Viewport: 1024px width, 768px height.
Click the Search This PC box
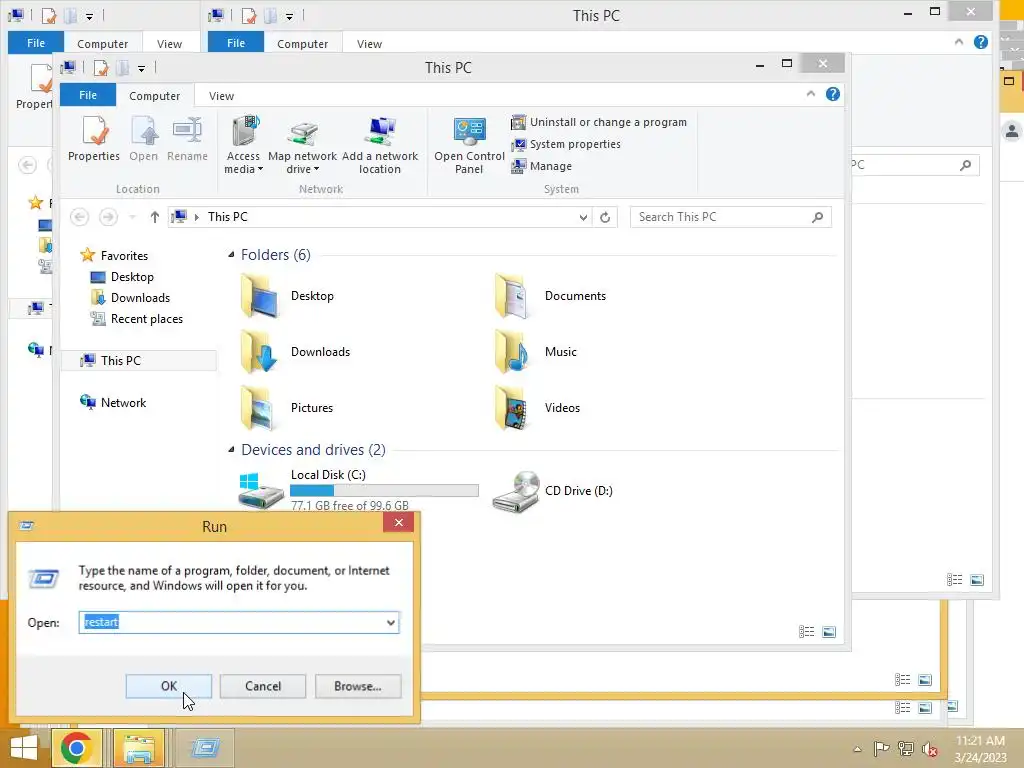click(x=730, y=217)
